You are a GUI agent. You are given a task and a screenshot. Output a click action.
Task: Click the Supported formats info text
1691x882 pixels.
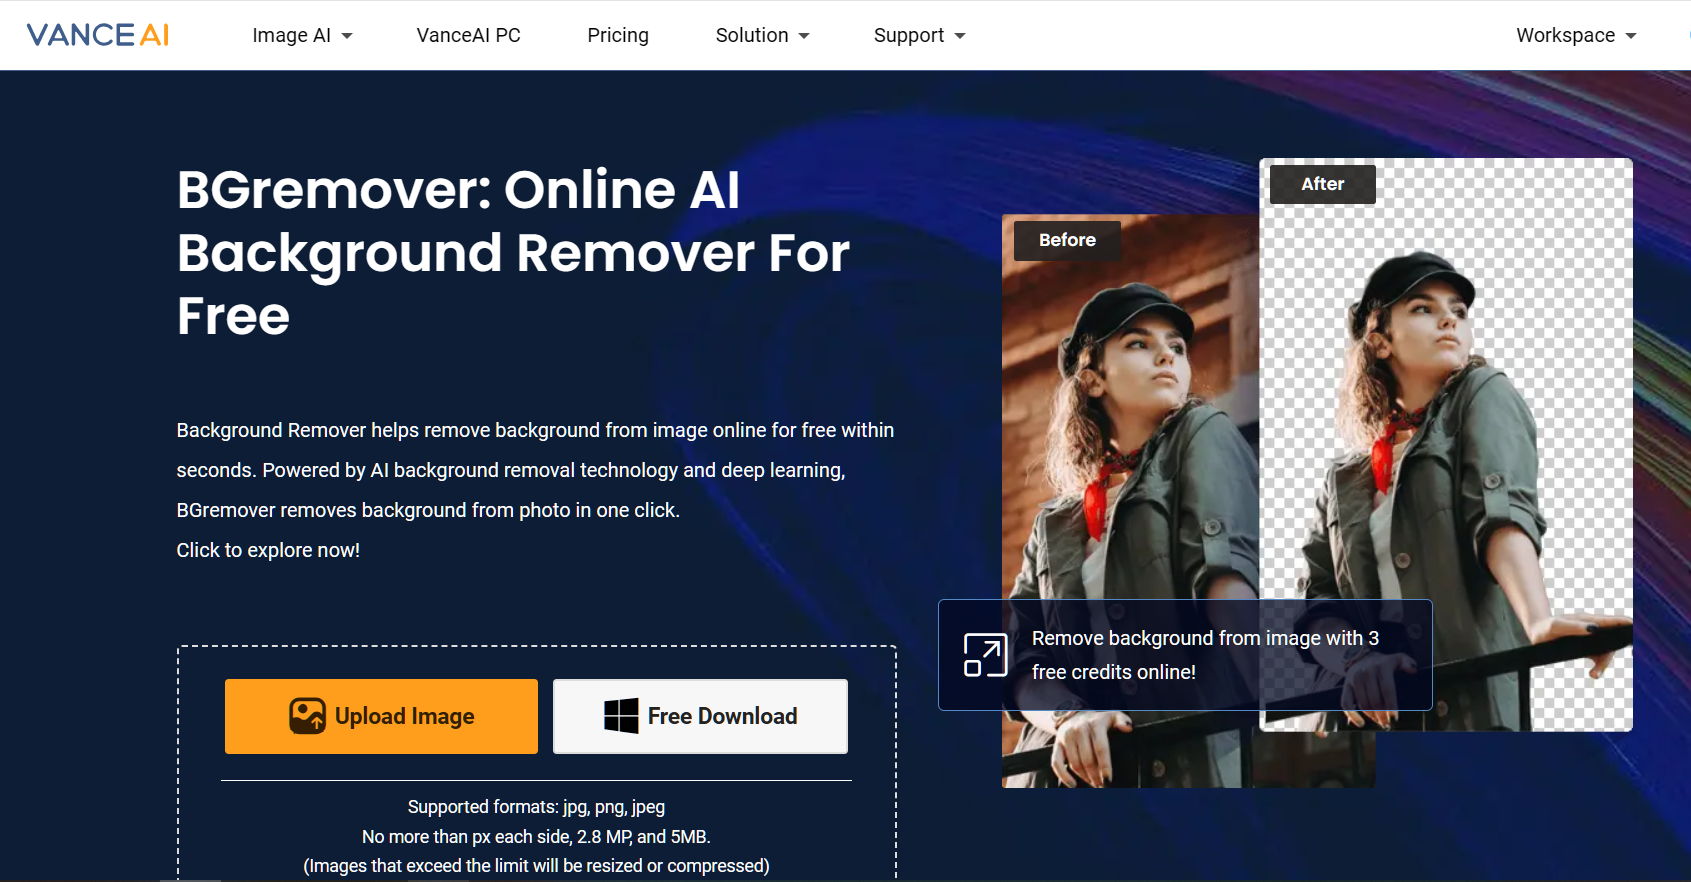[536, 807]
